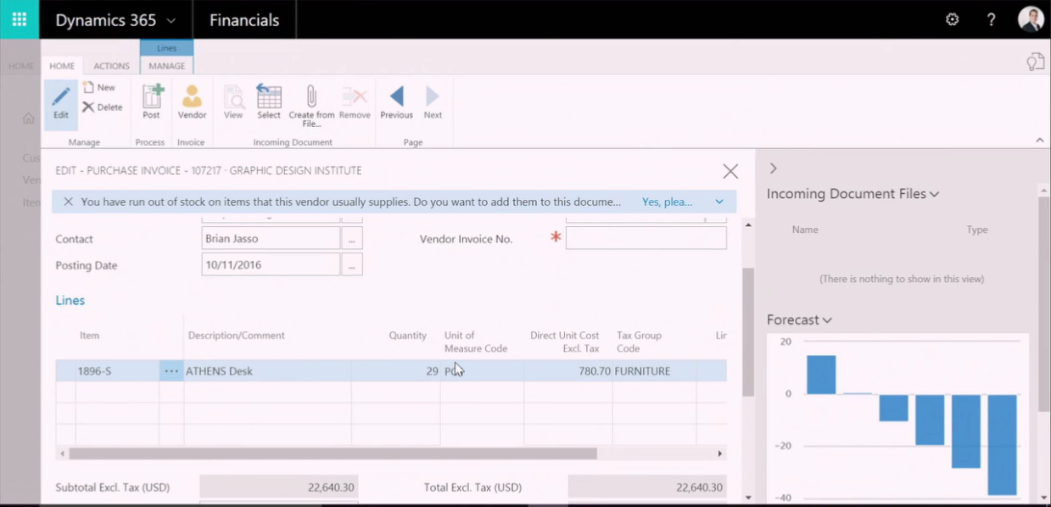
Task: Click the page vertical scrollbar thumb
Action: click(x=747, y=332)
